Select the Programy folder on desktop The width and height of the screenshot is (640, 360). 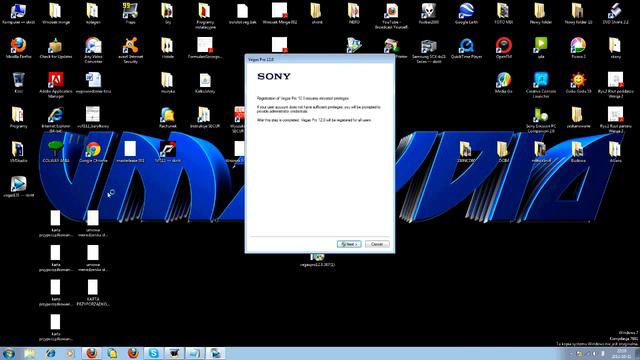(x=18, y=117)
